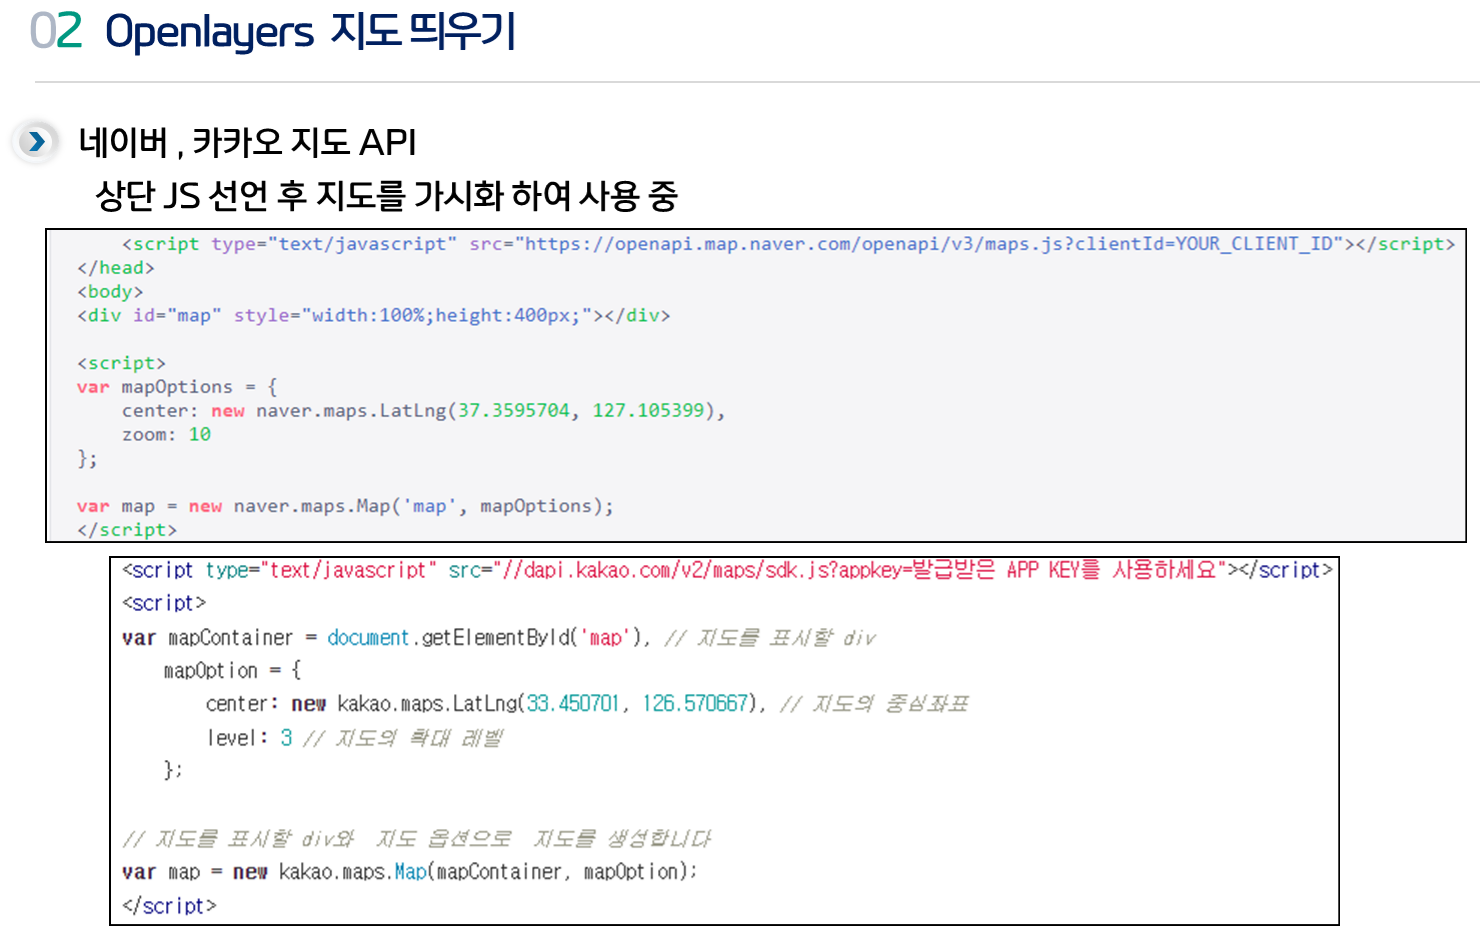Image resolution: width=1481 pixels, height=929 pixels.
Task: Click the opening '<script>' tag in Naver code
Action: [x=121, y=363]
